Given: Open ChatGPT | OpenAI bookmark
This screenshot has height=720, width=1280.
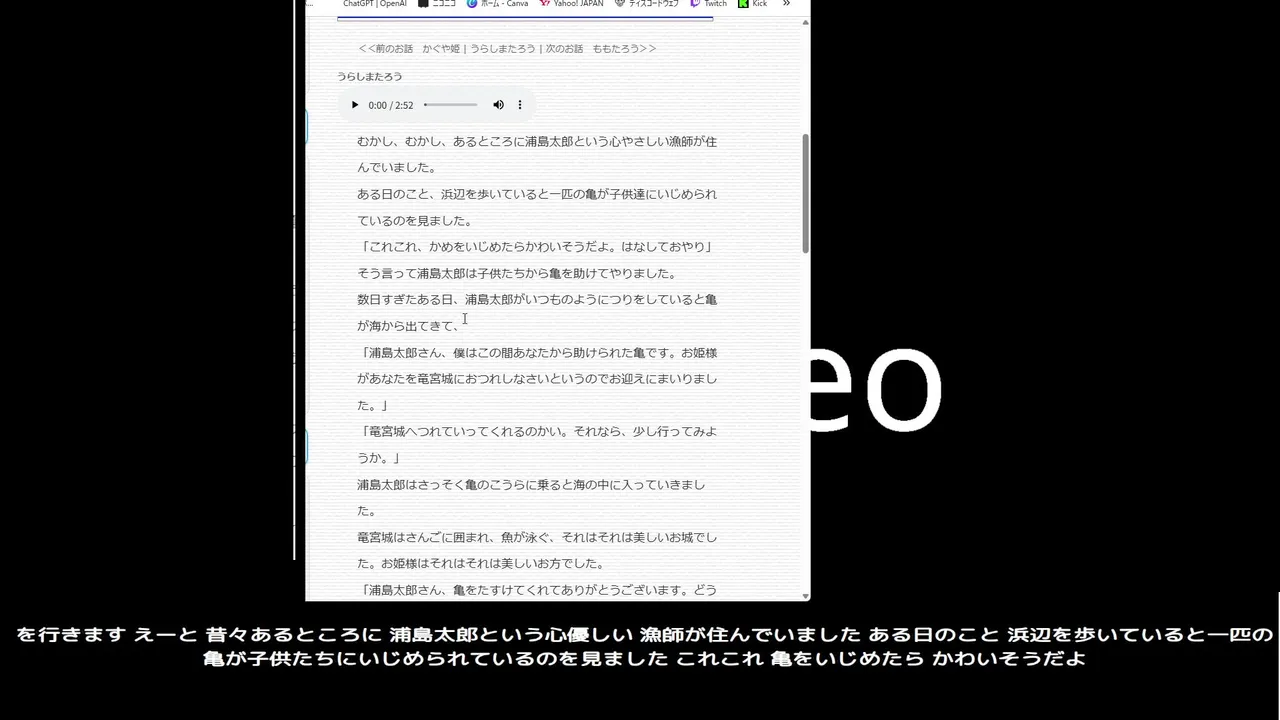Looking at the screenshot, I should [x=374, y=4].
